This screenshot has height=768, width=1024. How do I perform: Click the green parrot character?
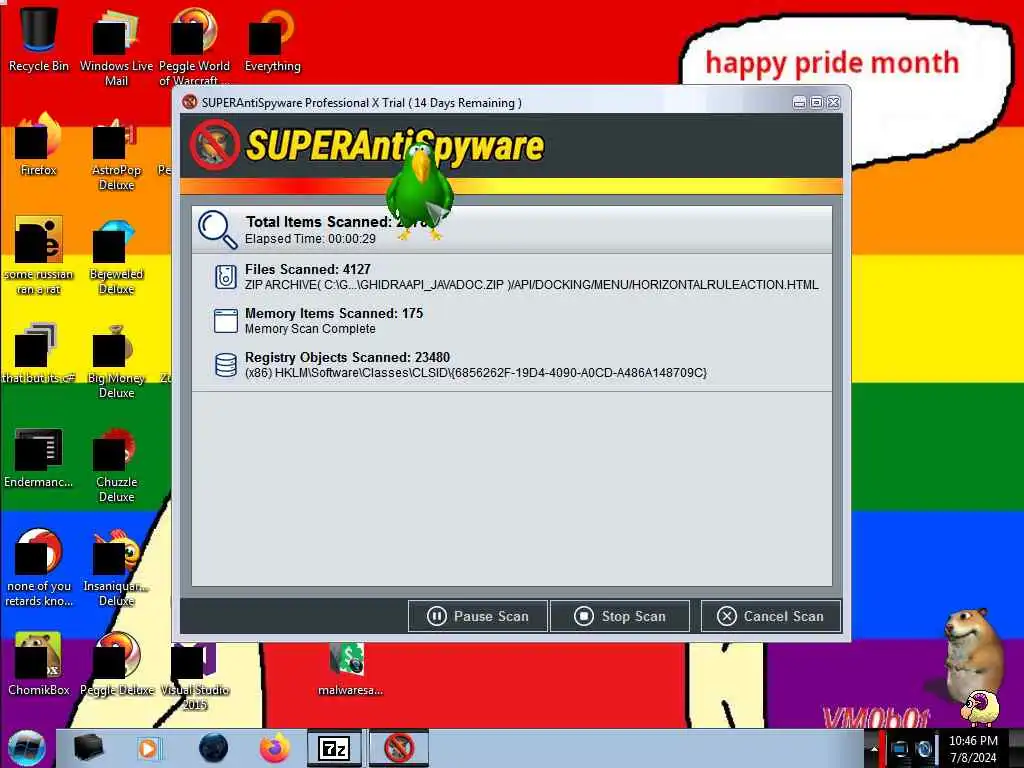click(x=419, y=191)
